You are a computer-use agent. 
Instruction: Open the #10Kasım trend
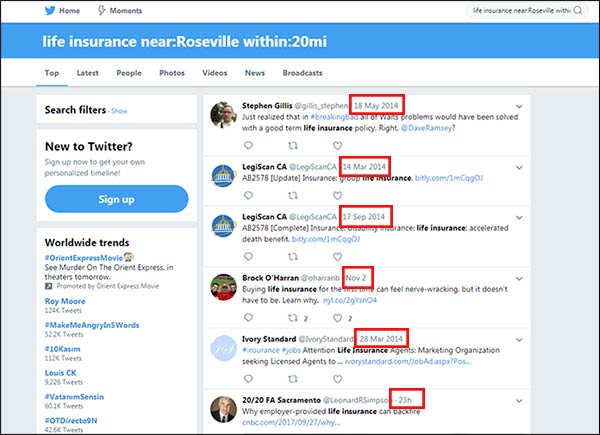coord(62,349)
